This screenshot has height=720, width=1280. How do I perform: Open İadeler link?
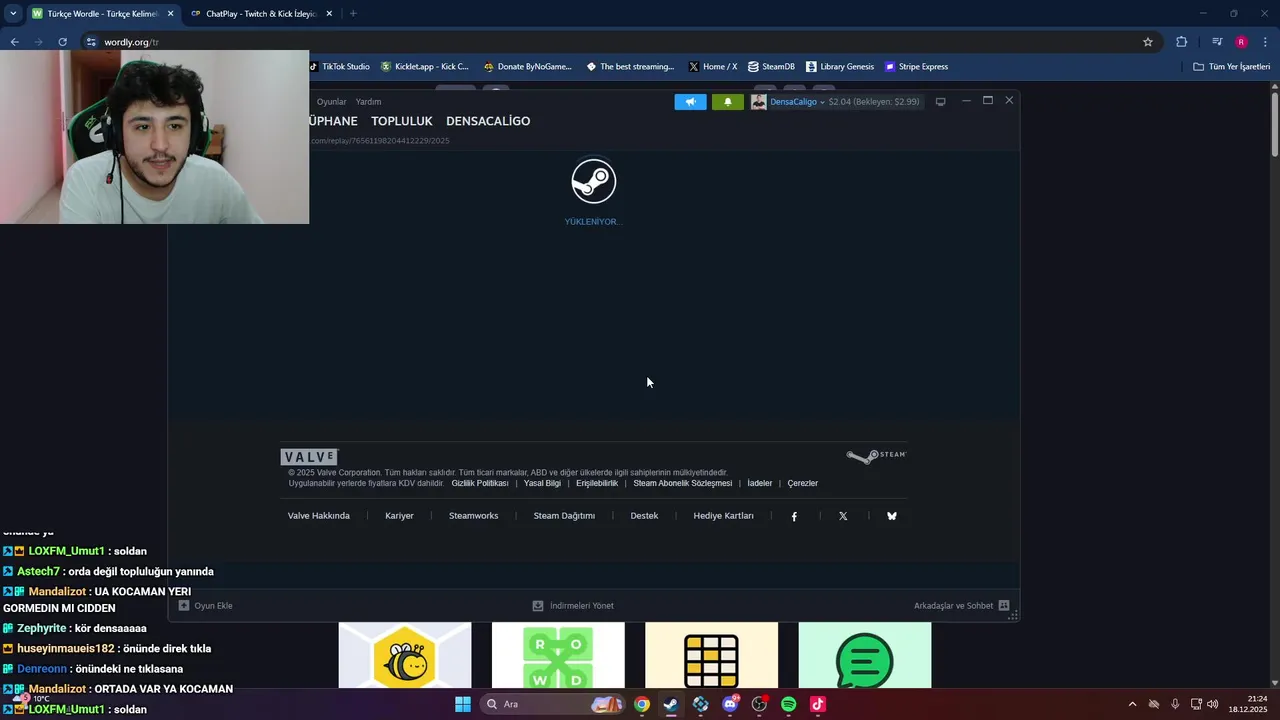pyautogui.click(x=760, y=483)
